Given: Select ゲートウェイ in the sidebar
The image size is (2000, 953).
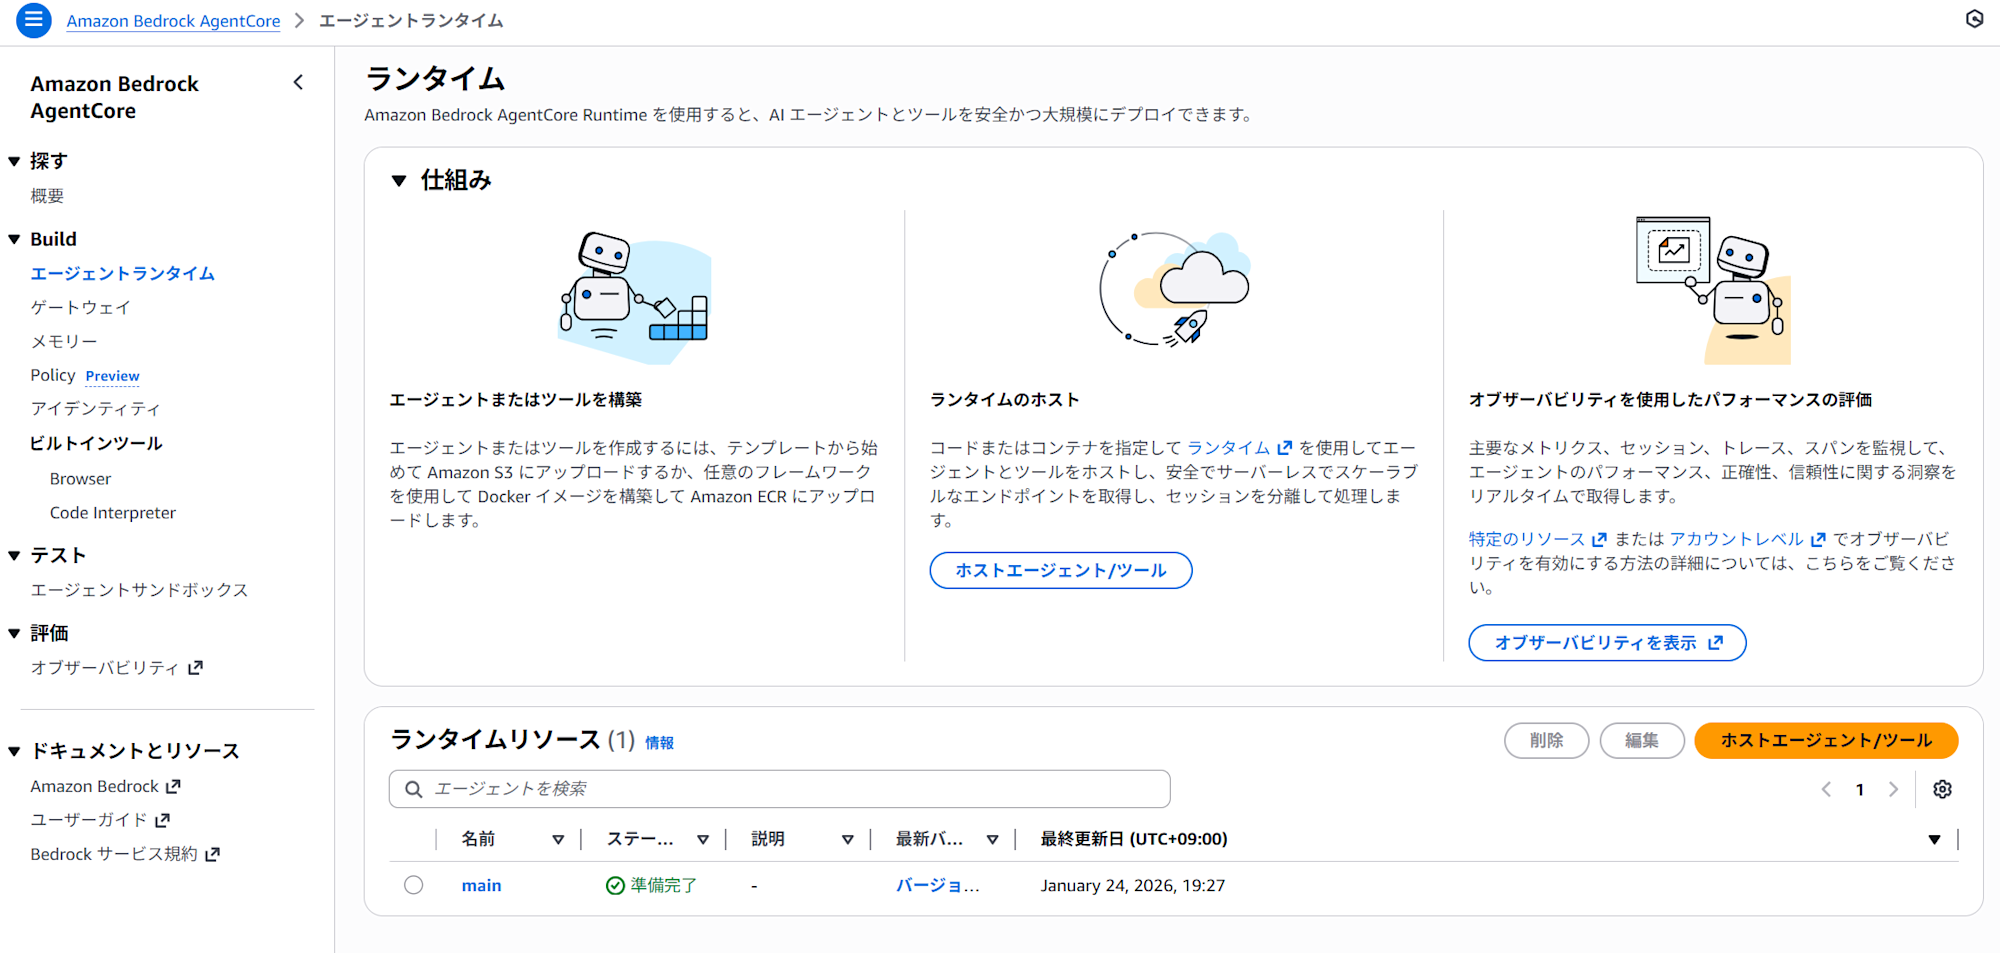Looking at the screenshot, I should click(80, 307).
